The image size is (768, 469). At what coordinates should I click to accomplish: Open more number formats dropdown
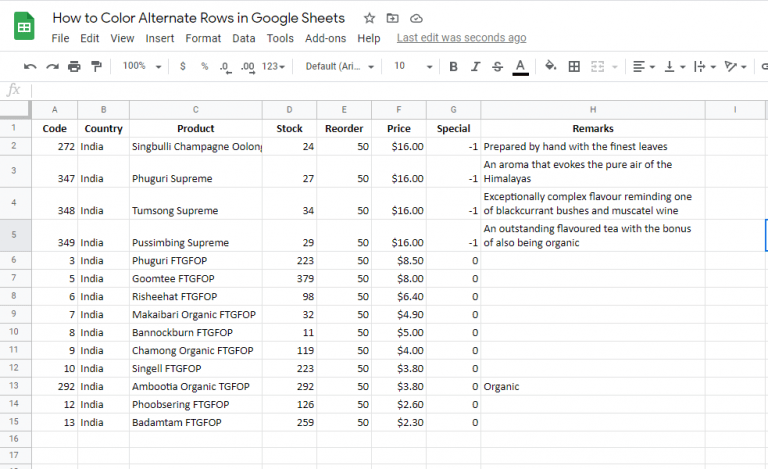point(273,66)
